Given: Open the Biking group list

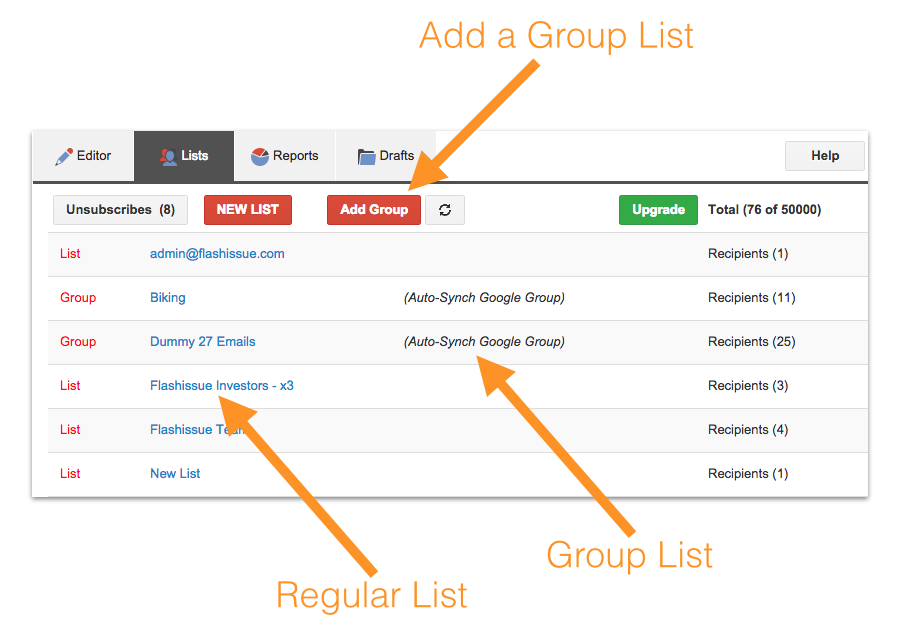Looking at the screenshot, I should click(x=167, y=298).
